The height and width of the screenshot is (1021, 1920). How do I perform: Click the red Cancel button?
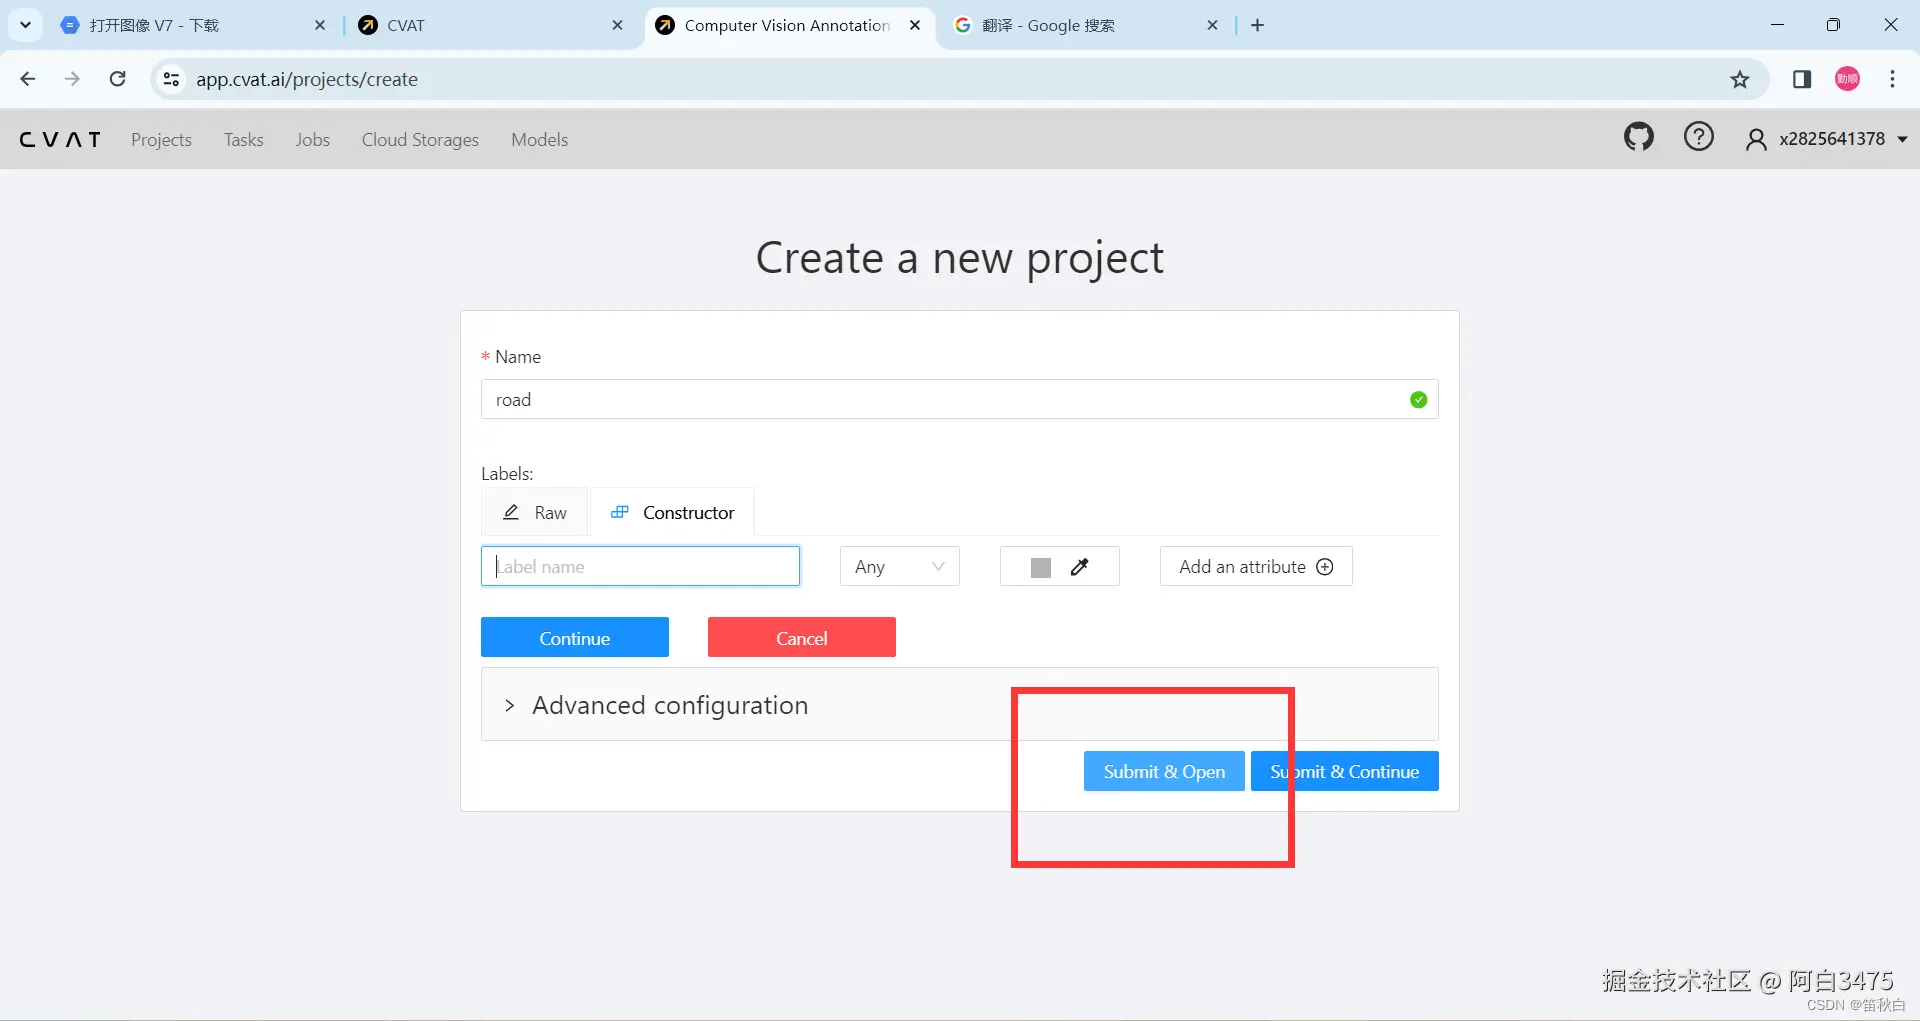coord(801,638)
